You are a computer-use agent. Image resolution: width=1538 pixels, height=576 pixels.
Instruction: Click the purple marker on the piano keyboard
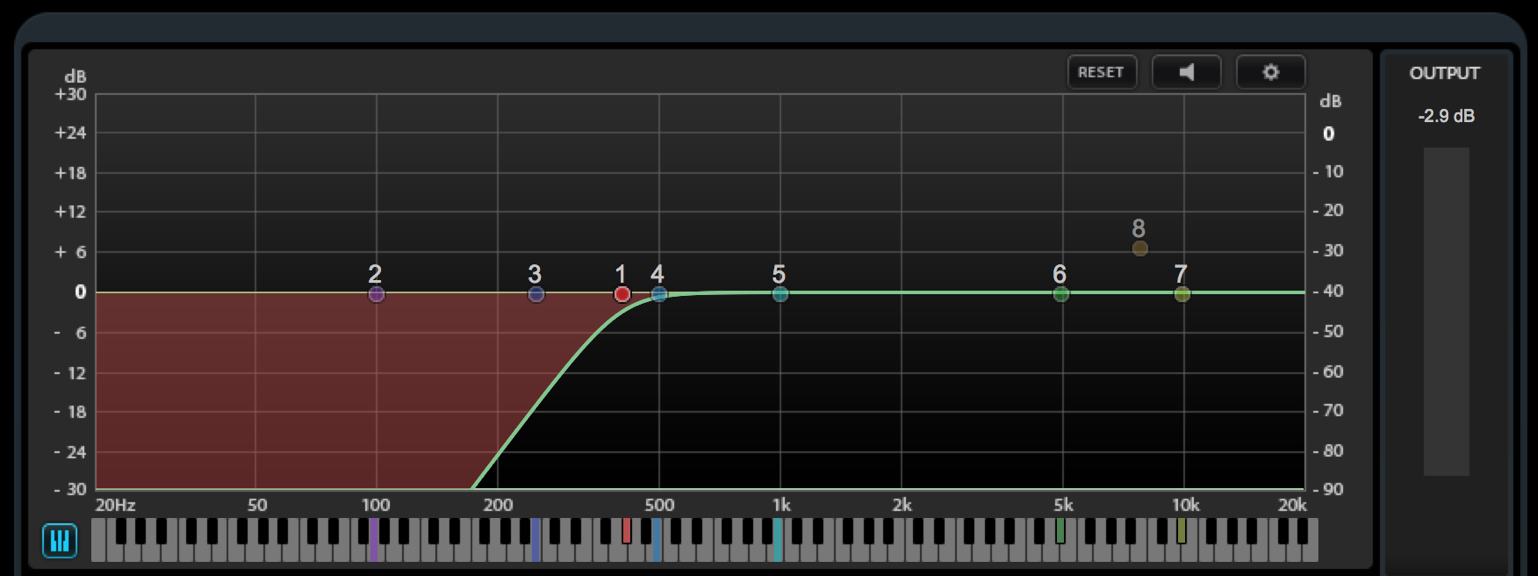[x=374, y=539]
